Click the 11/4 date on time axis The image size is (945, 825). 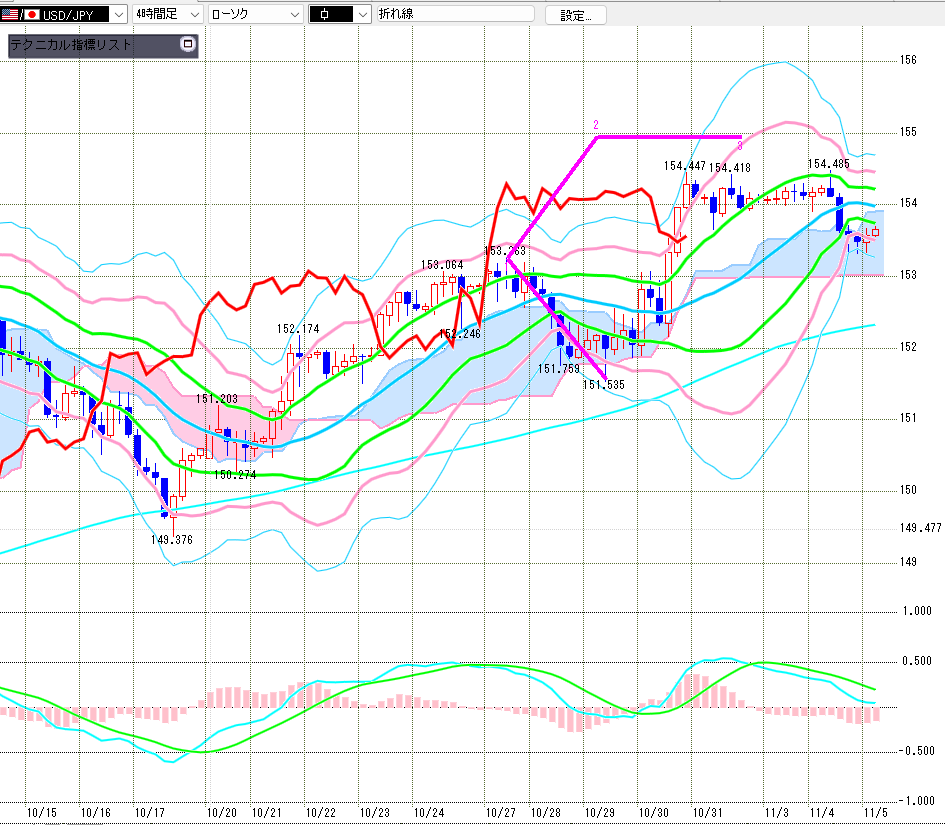coord(822,813)
